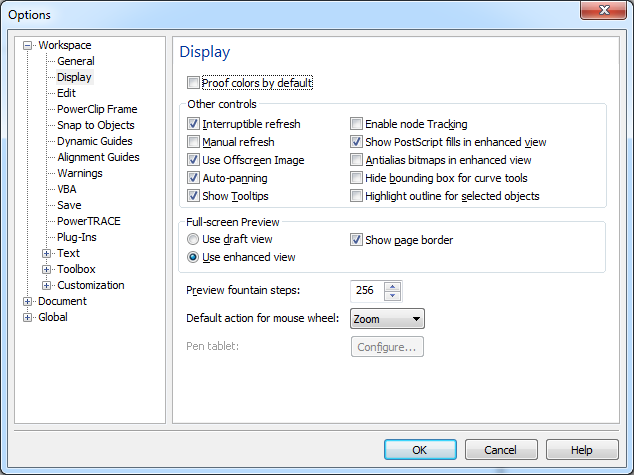
Task: Enable Proof colors by default checkbox
Action: (193, 83)
